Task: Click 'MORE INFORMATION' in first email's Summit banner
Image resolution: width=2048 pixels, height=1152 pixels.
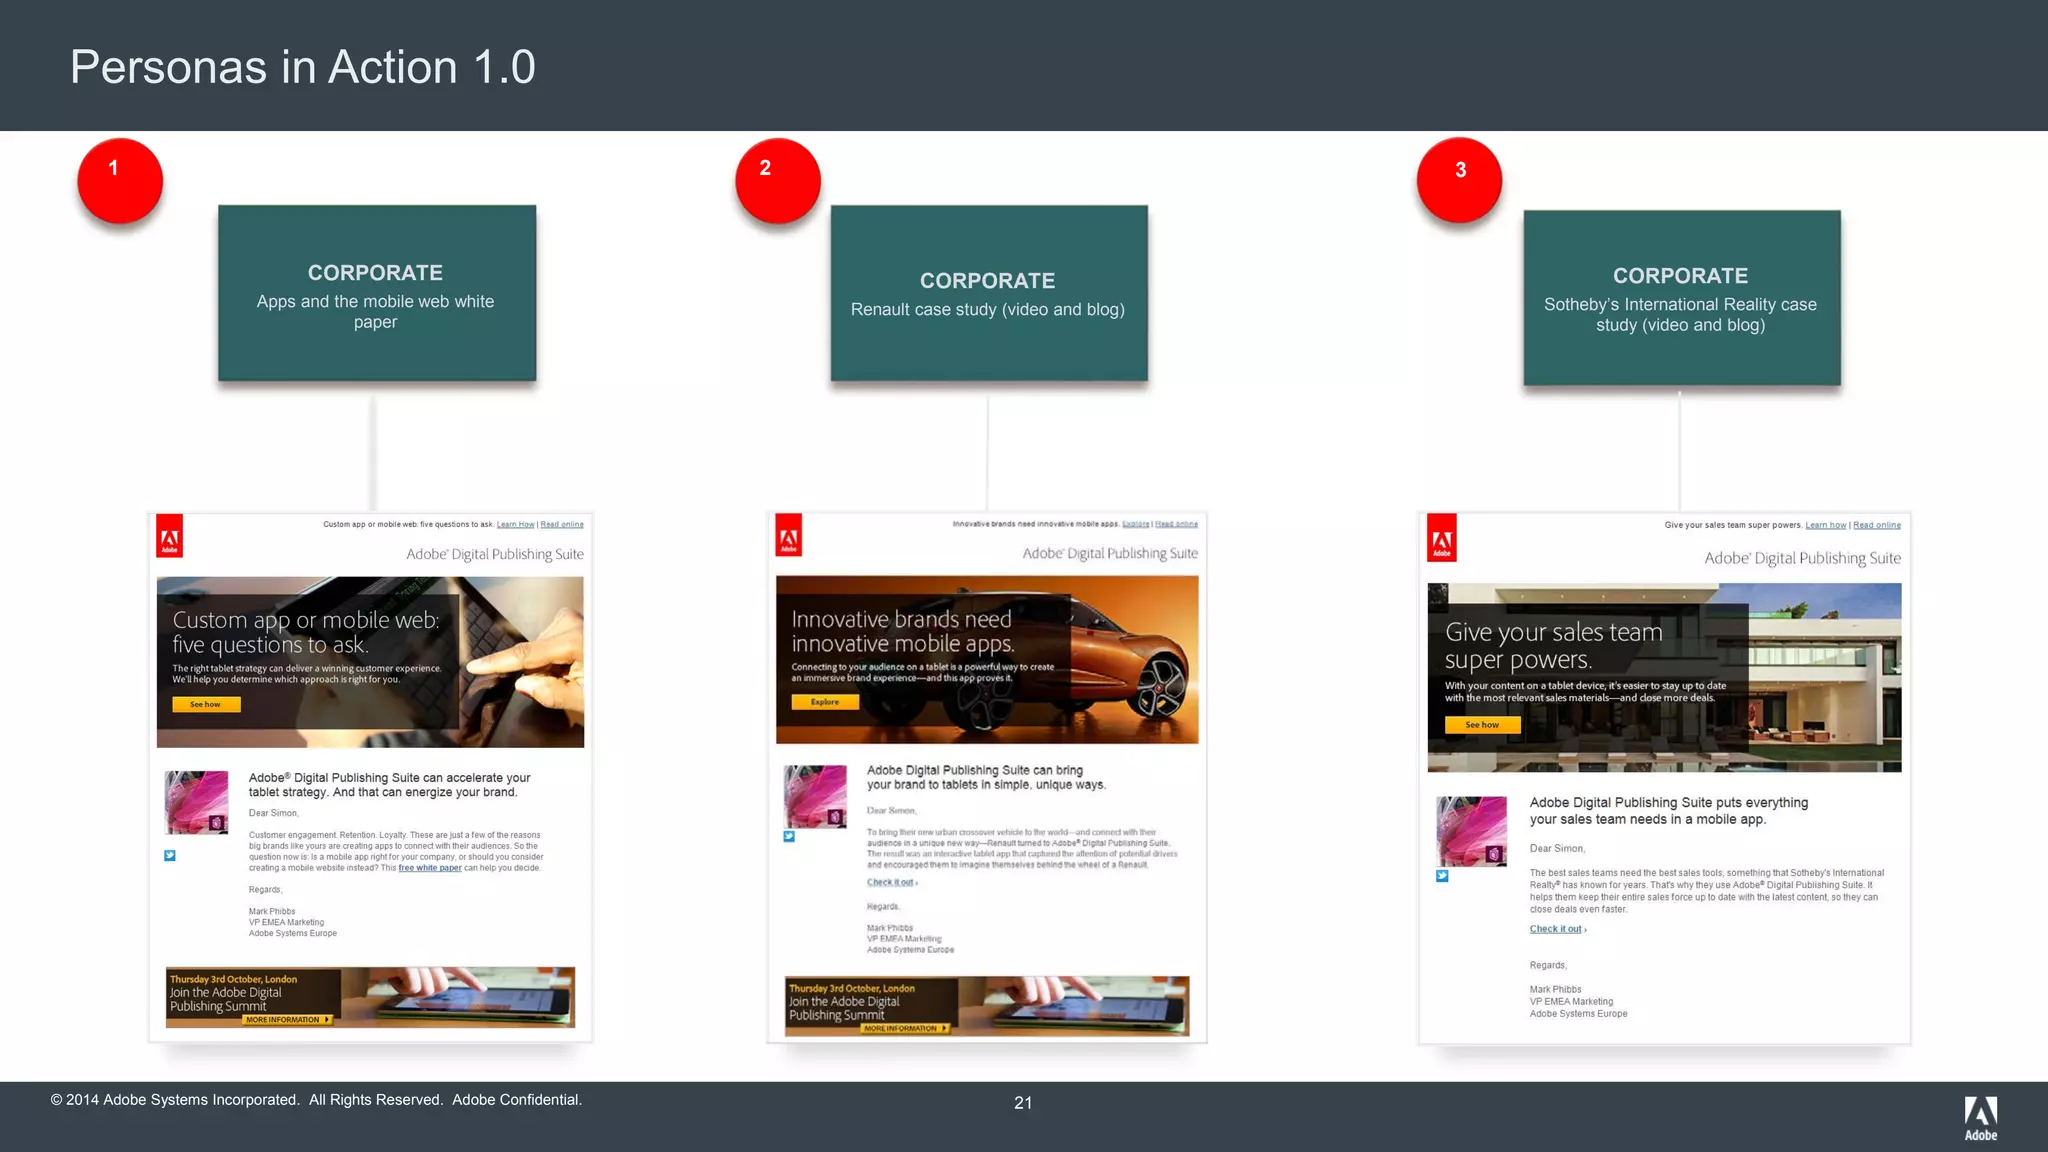Action: pyautogui.click(x=286, y=1020)
